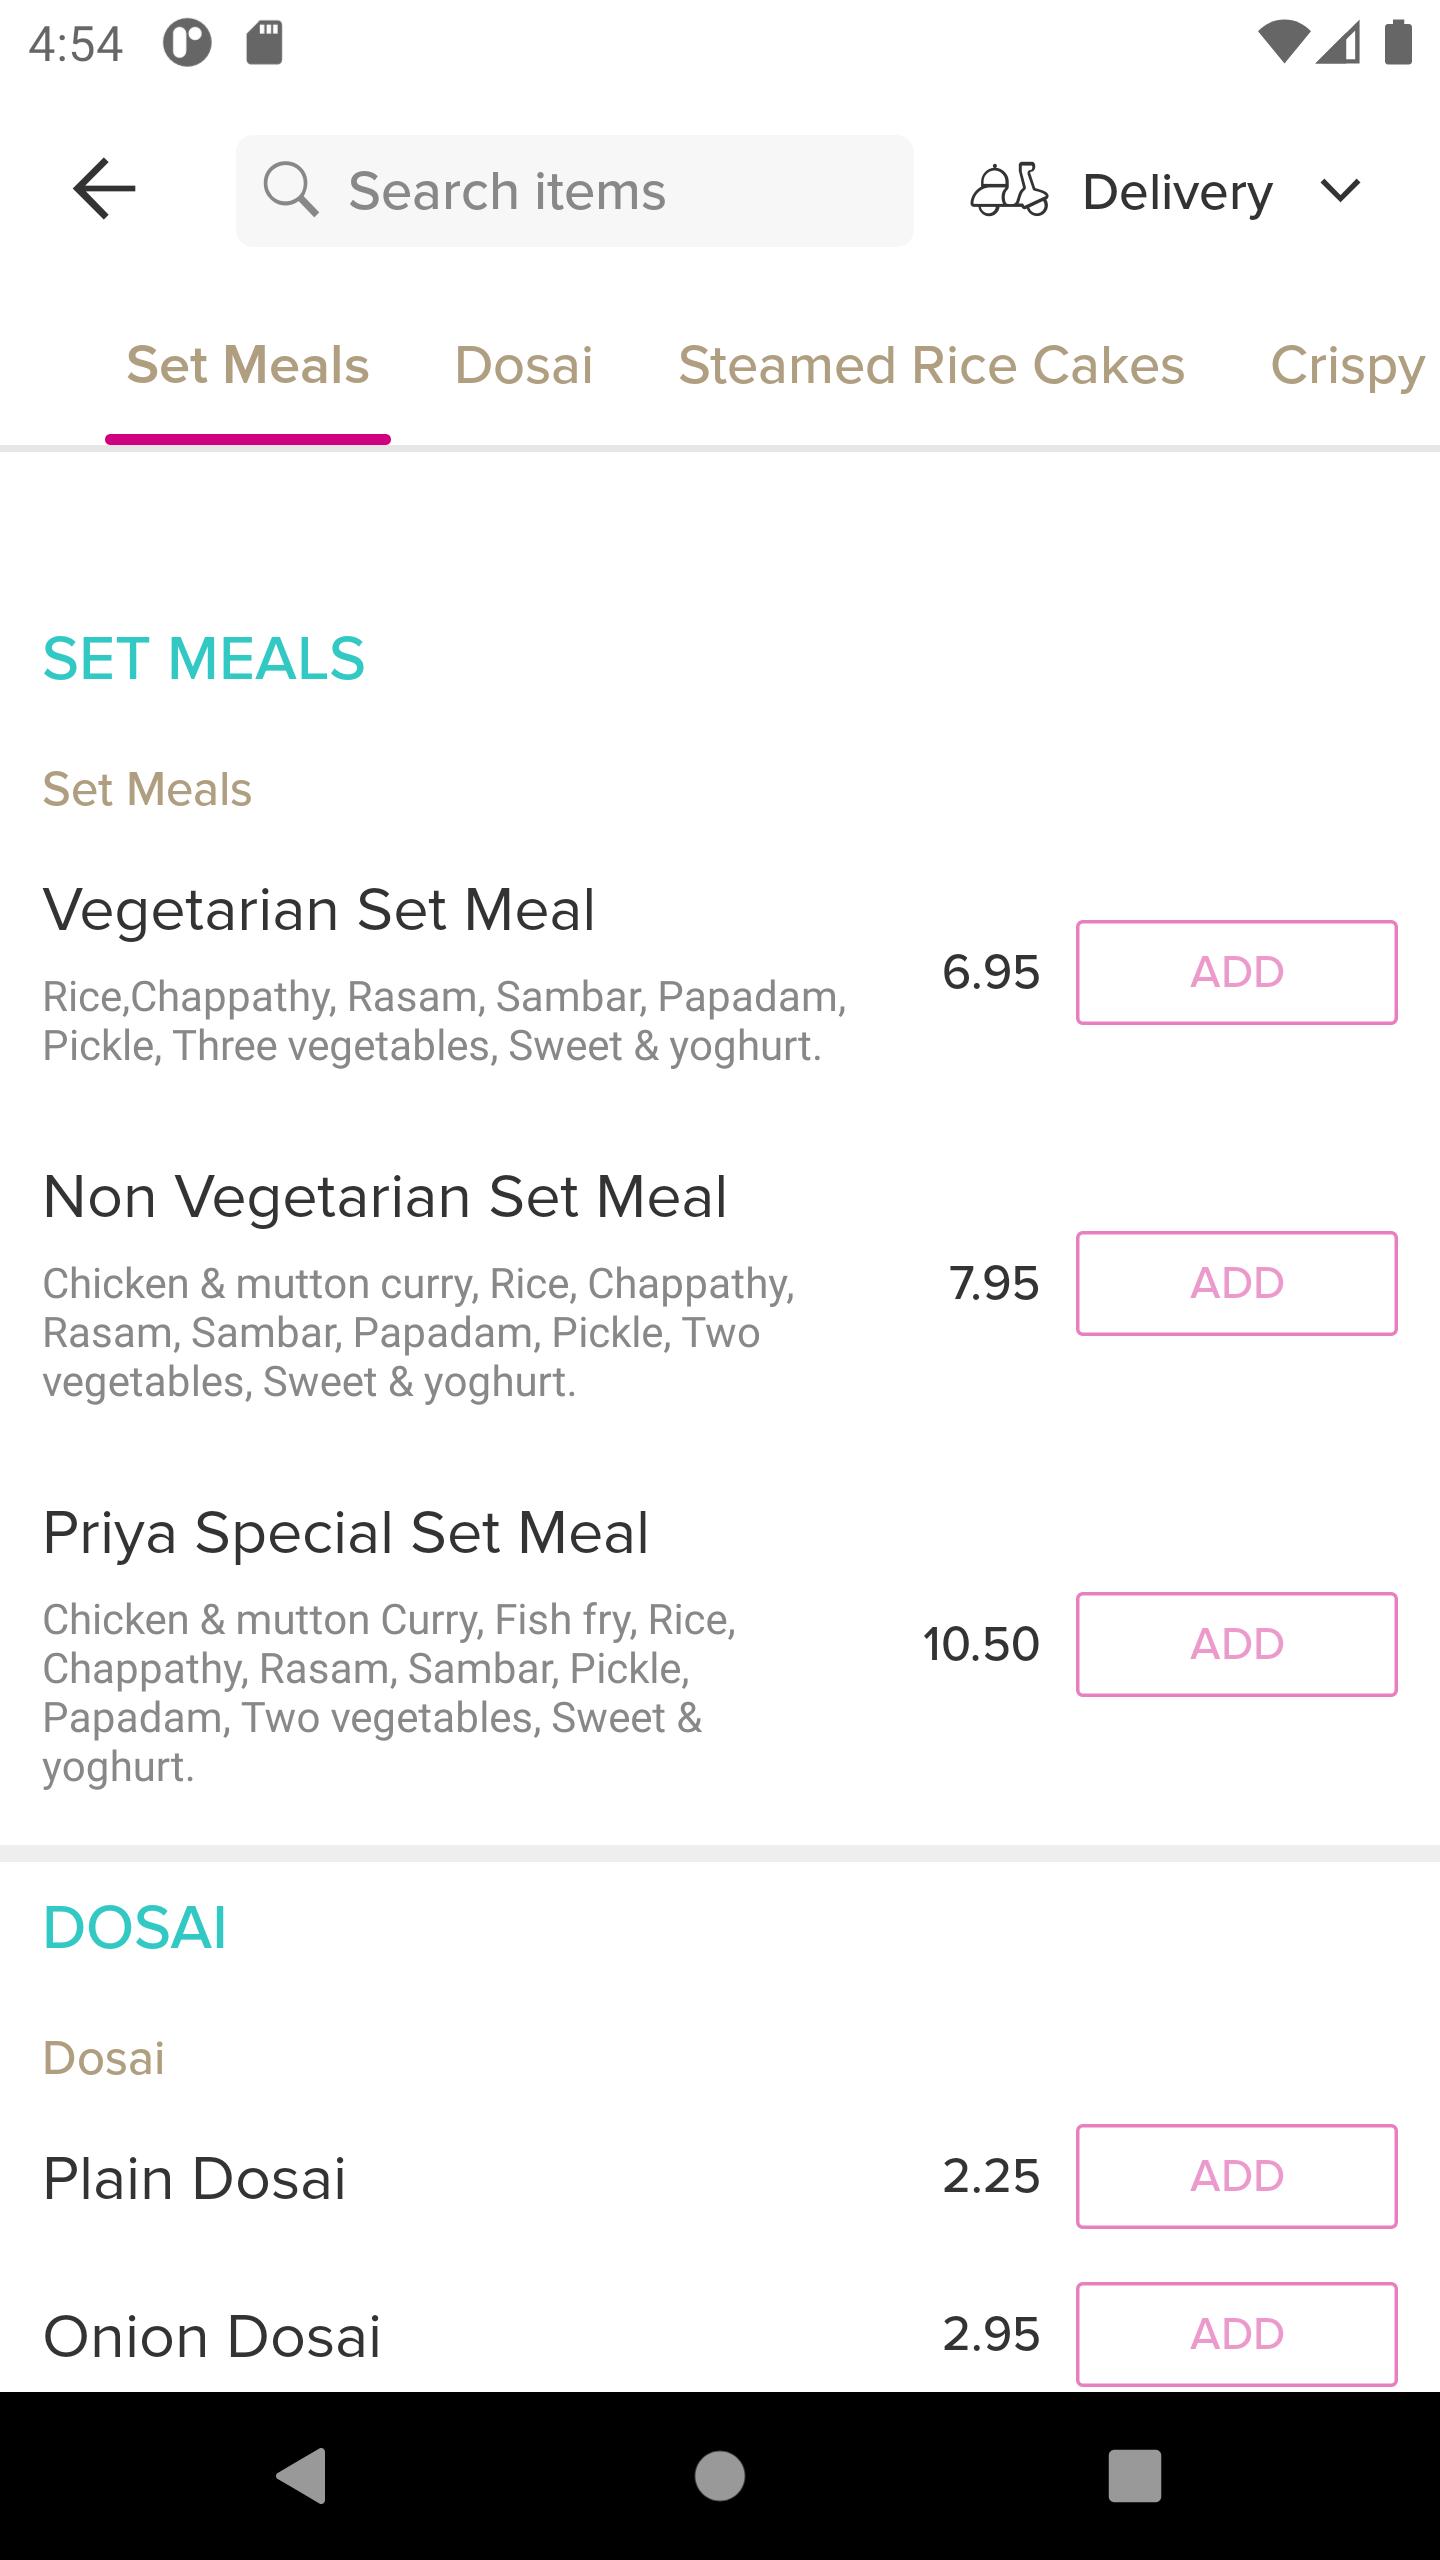
Task: Tap the delivery scooter icon
Action: pyautogui.click(x=1010, y=190)
